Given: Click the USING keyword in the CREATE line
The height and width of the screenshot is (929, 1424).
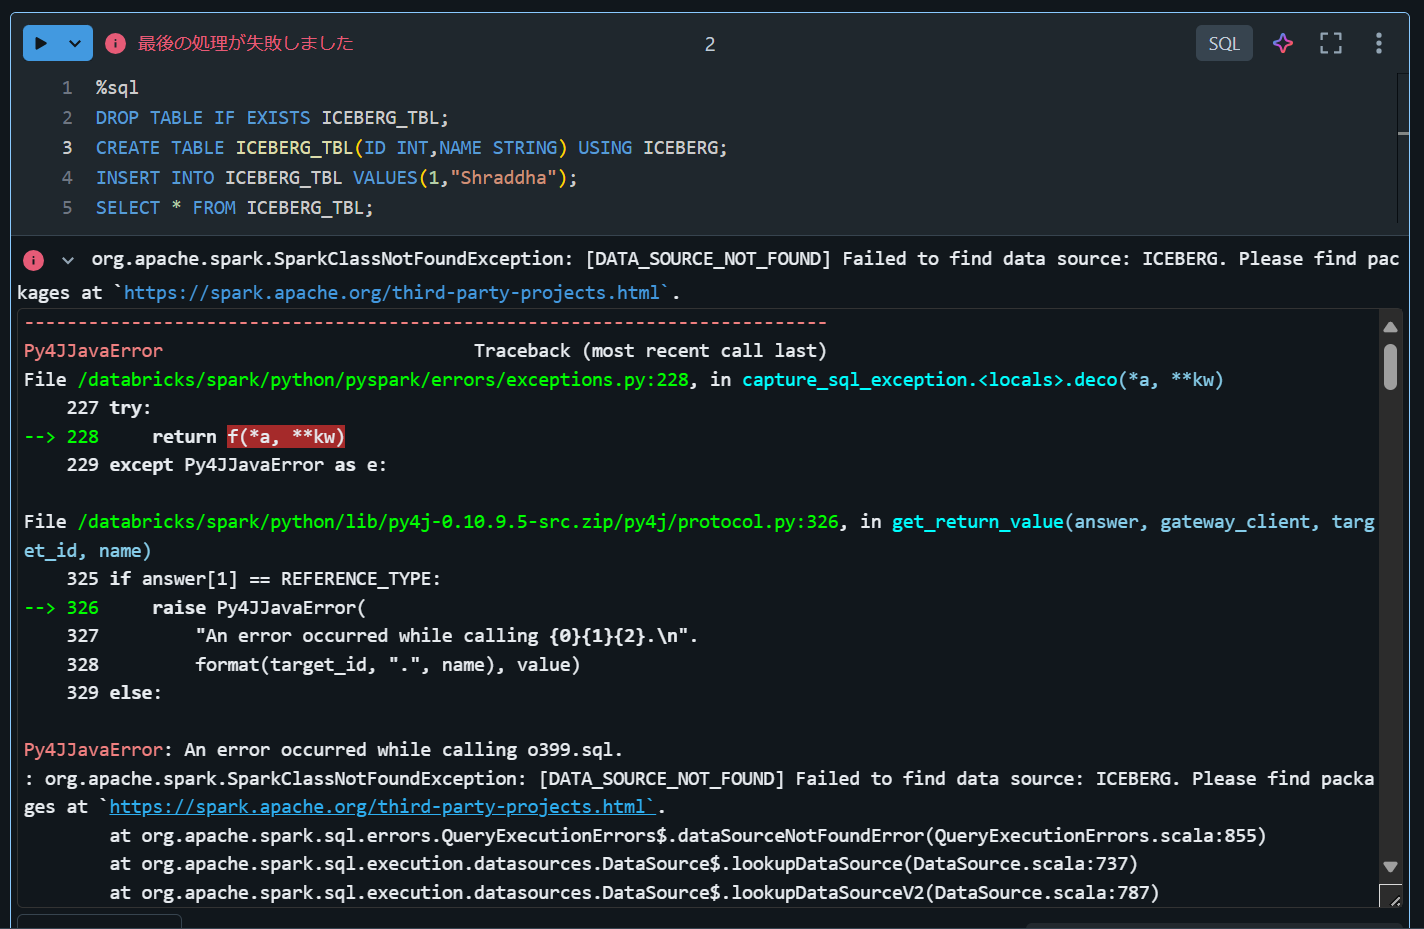Looking at the screenshot, I should 605,148.
